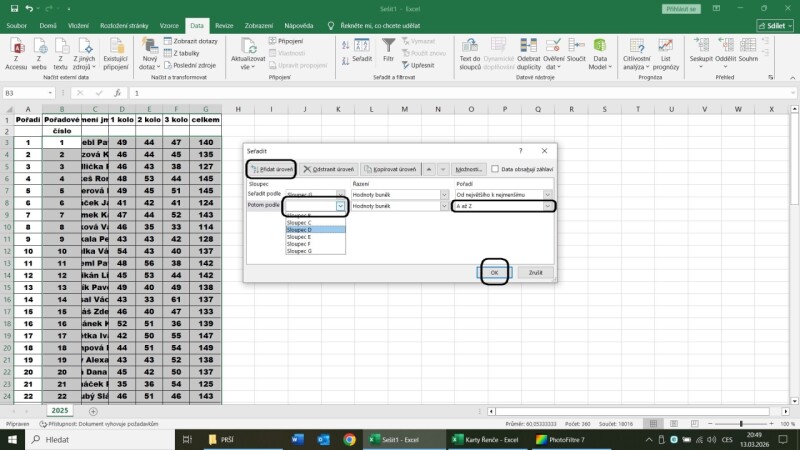Choose Sloupec E from the list
This screenshot has height=450, width=800.
coord(315,237)
